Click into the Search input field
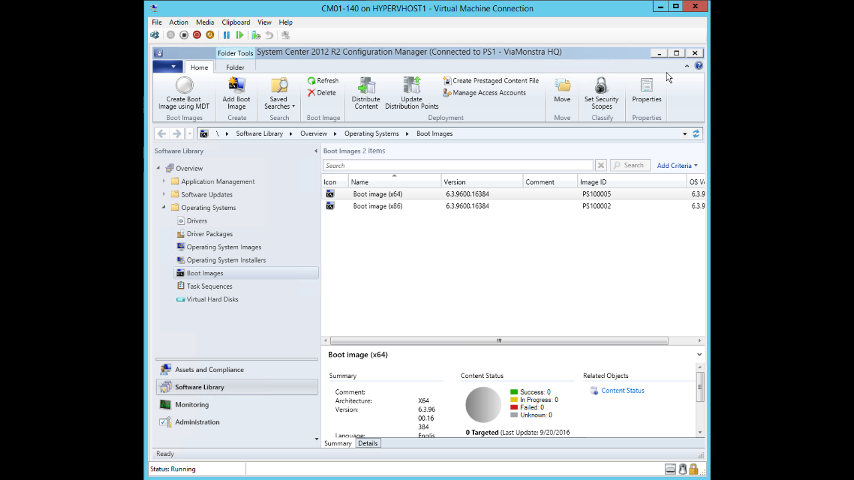This screenshot has width=854, height=480. click(x=457, y=165)
